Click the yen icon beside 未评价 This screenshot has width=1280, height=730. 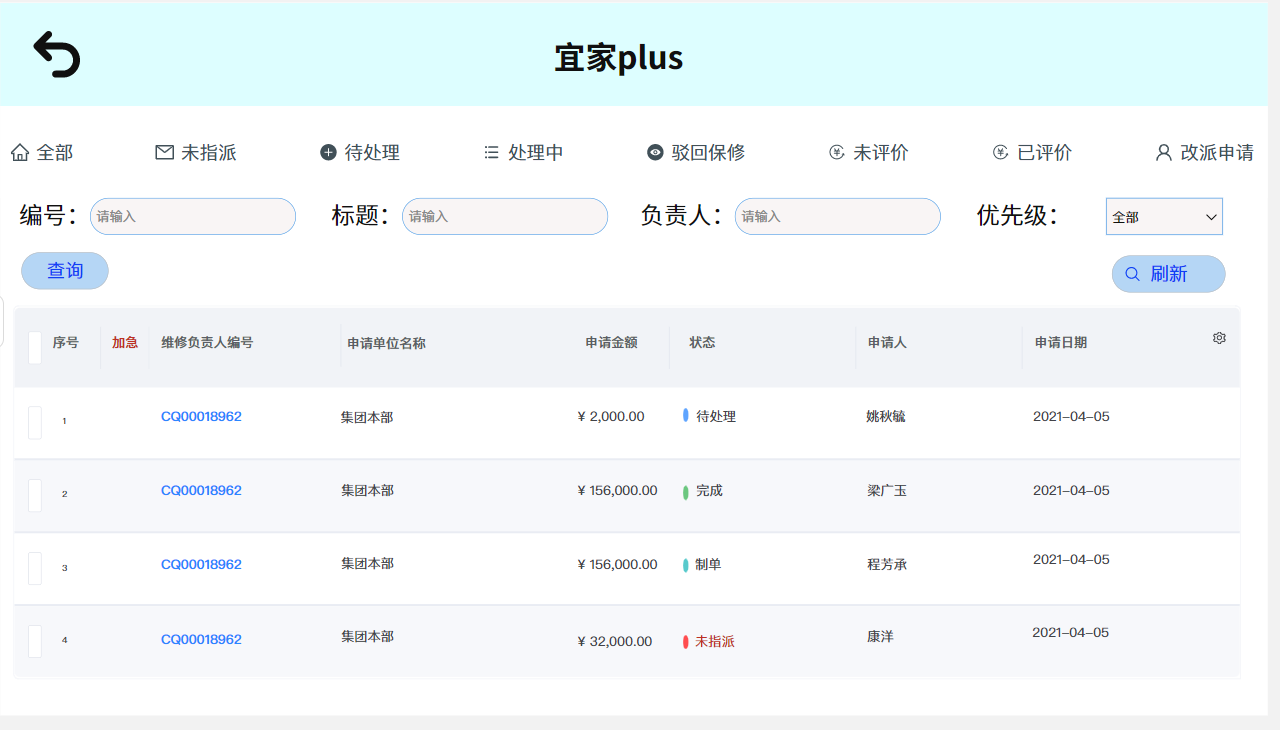point(837,153)
